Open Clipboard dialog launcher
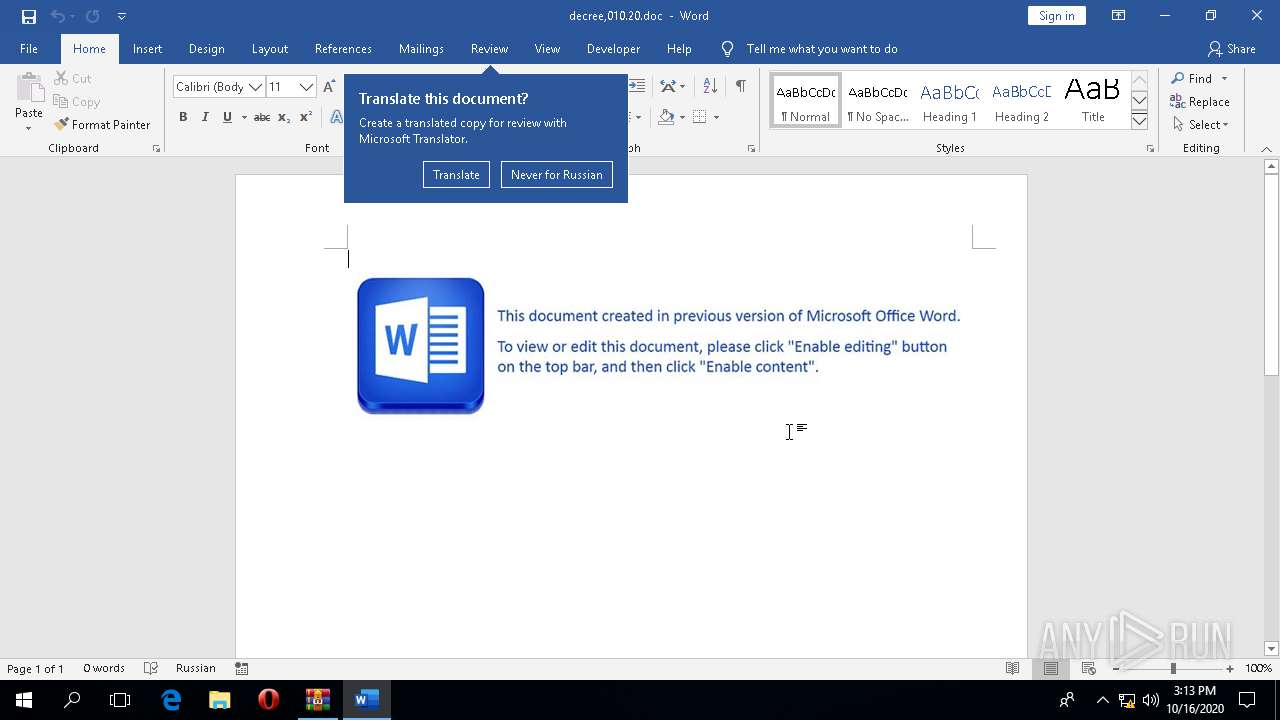Screen dimensions: 1280x720 [156, 148]
